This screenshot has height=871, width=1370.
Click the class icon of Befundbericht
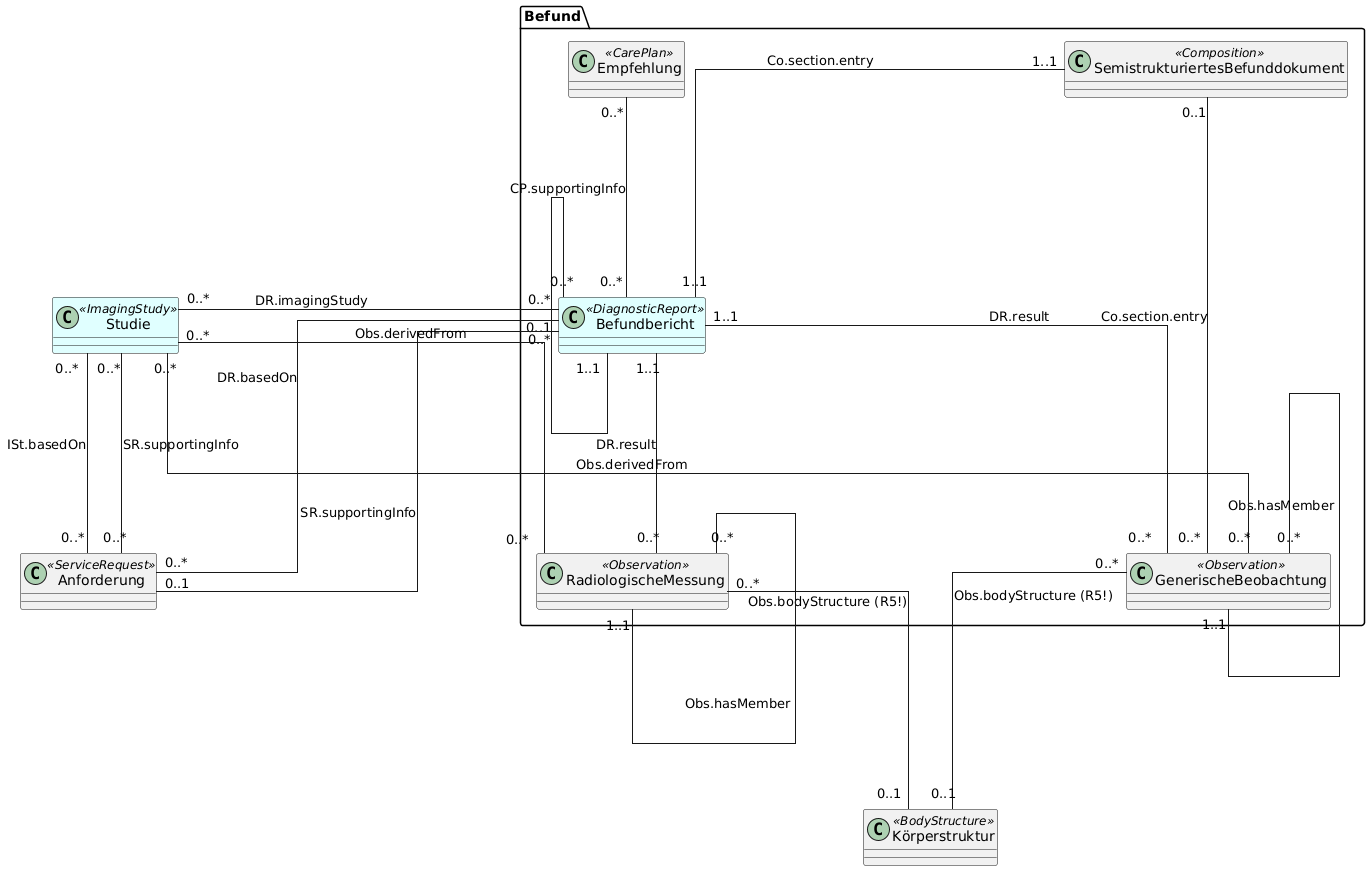(x=574, y=319)
